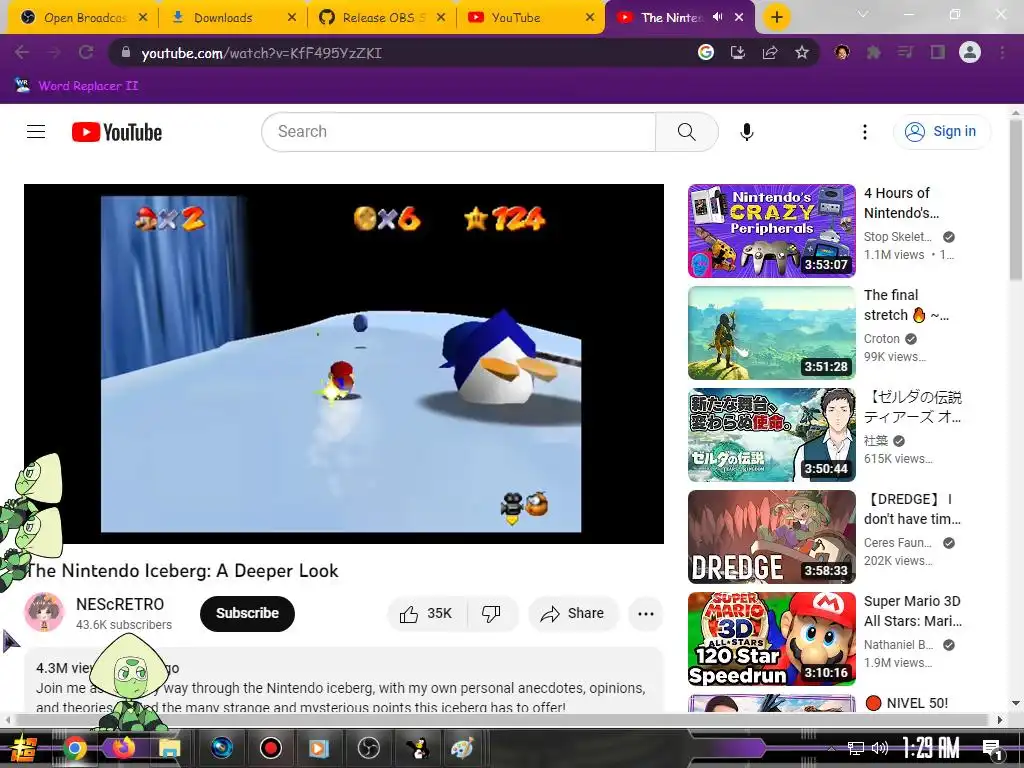This screenshot has width=1024, height=768.
Task: Open NEScRETRO channel name link
Action: click(120, 604)
